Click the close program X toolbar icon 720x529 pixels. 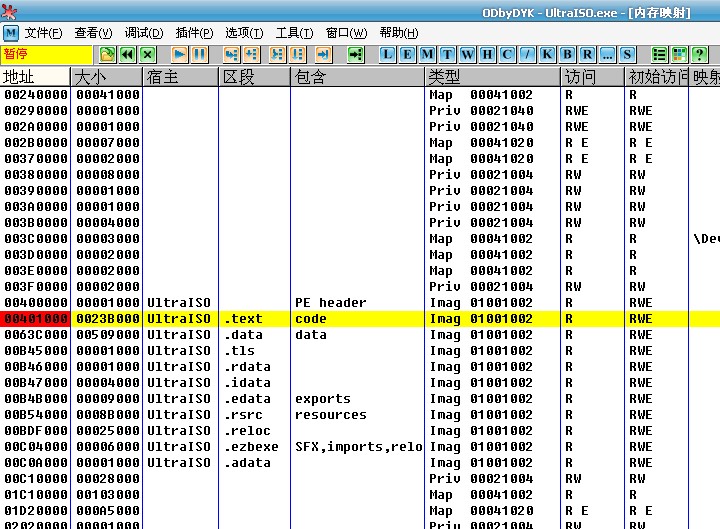click(x=147, y=55)
